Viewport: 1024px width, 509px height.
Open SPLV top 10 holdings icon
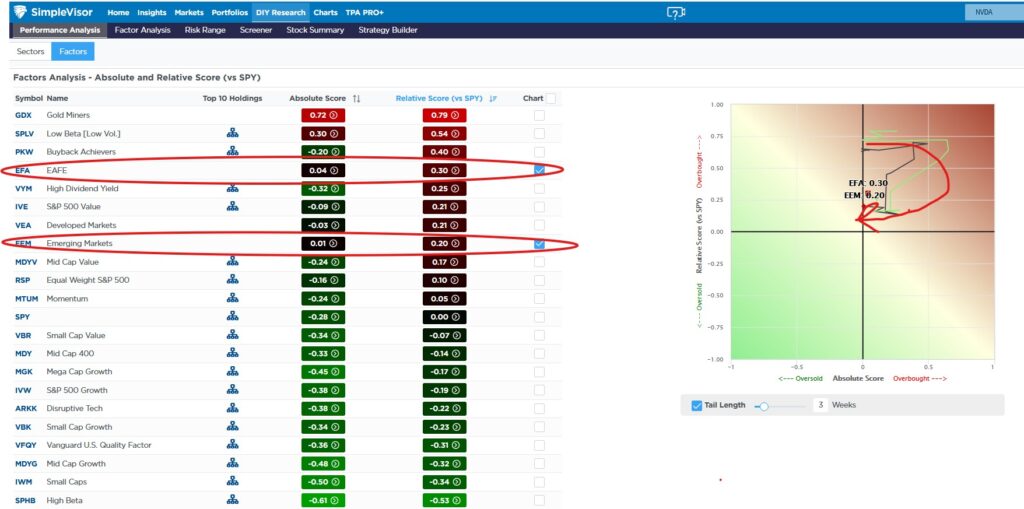tap(232, 133)
